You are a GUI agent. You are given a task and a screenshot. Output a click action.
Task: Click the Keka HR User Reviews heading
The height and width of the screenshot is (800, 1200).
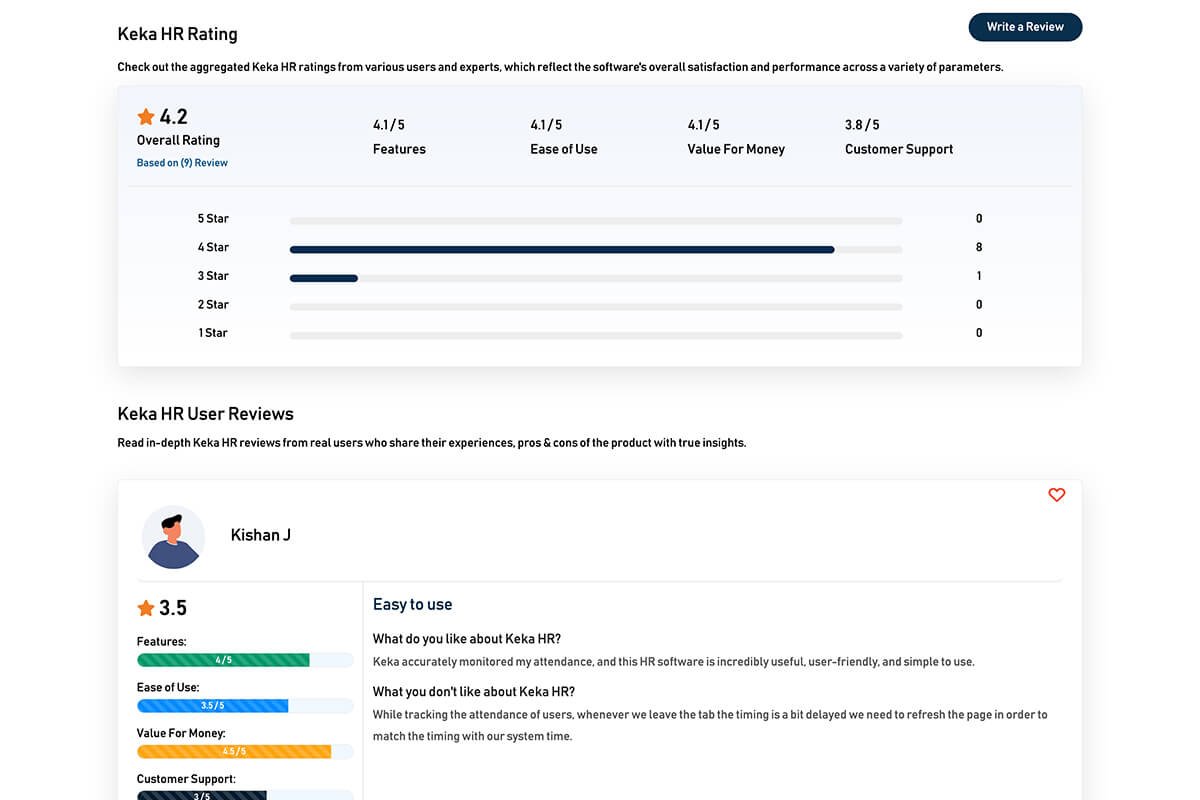tap(206, 414)
